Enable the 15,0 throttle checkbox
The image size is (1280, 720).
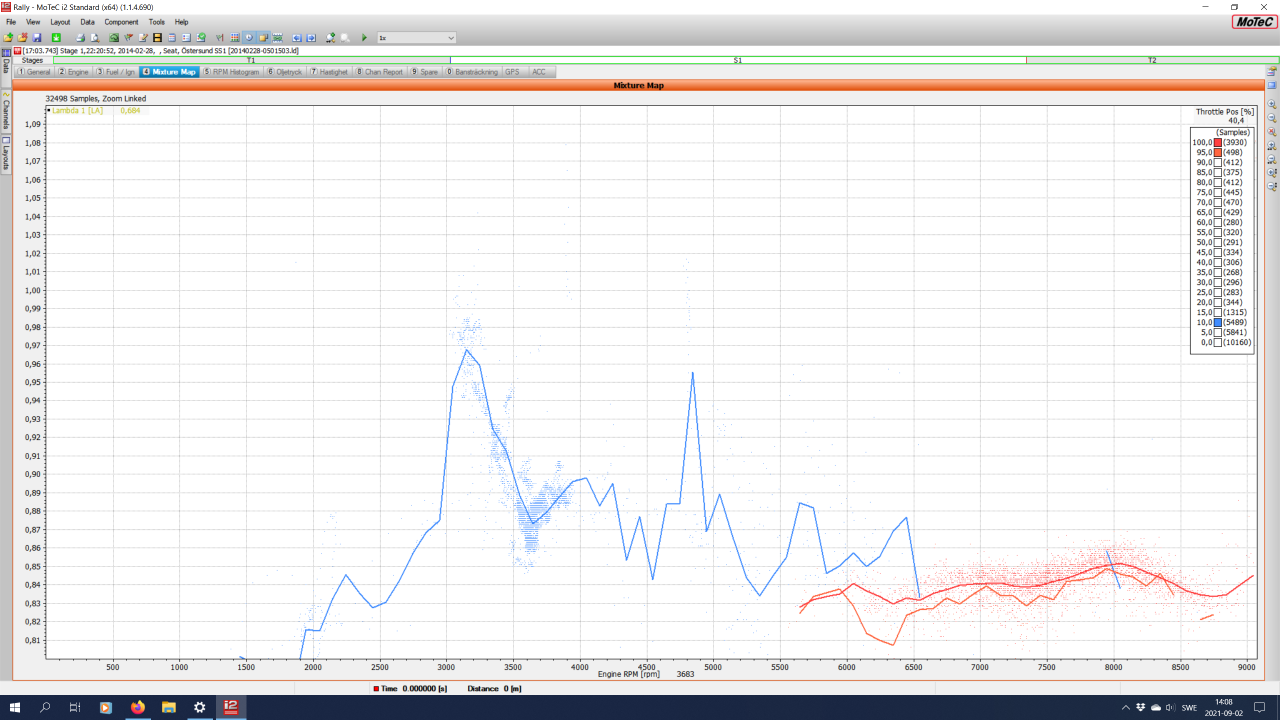(1217, 312)
